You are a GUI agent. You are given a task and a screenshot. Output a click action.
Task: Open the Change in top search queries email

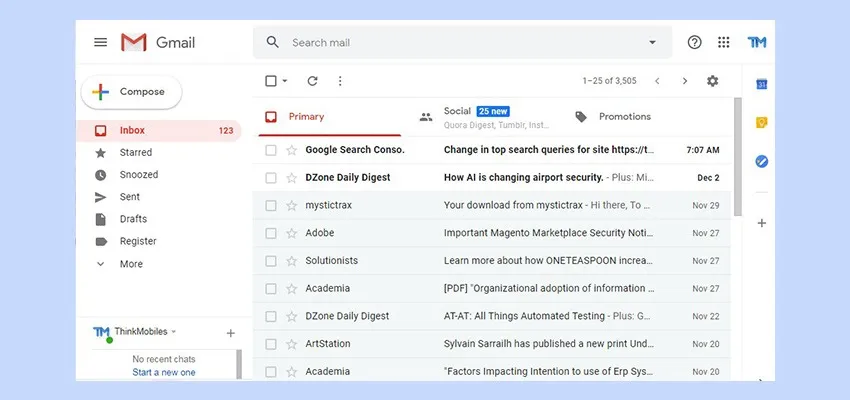pos(549,150)
